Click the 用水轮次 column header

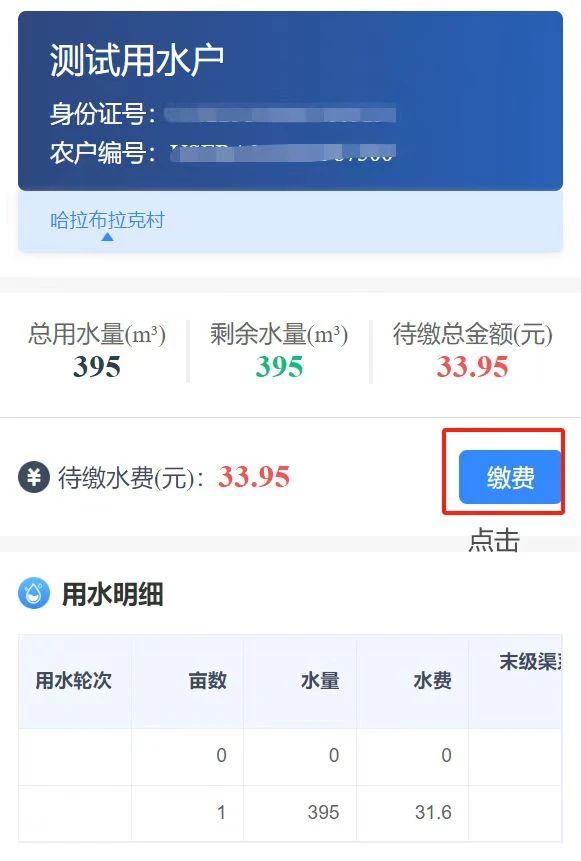[74, 680]
